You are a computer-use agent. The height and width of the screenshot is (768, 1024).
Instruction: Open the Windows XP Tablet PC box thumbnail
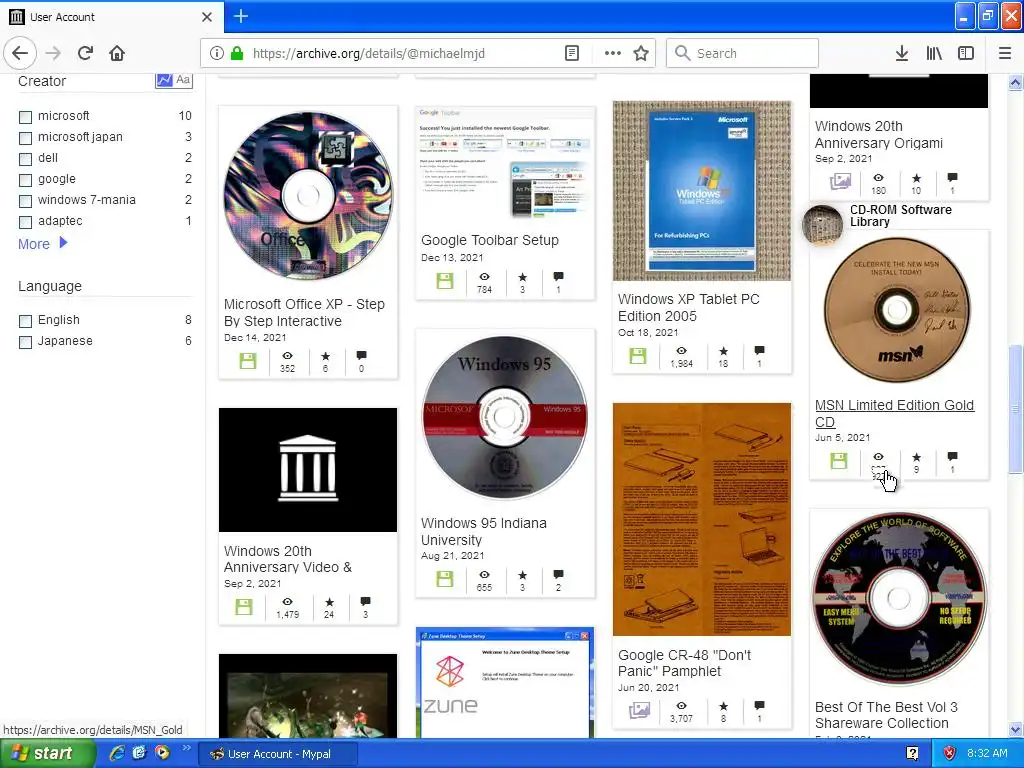tap(701, 191)
